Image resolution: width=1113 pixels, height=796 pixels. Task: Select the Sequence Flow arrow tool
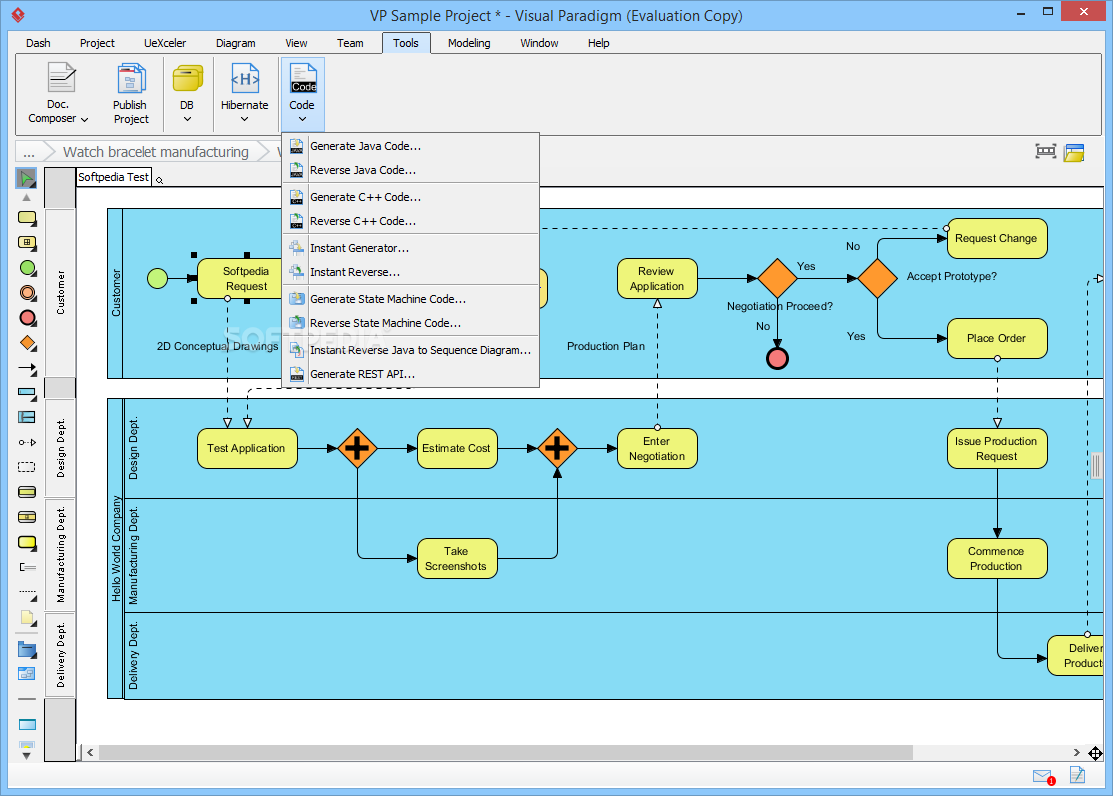pos(27,369)
